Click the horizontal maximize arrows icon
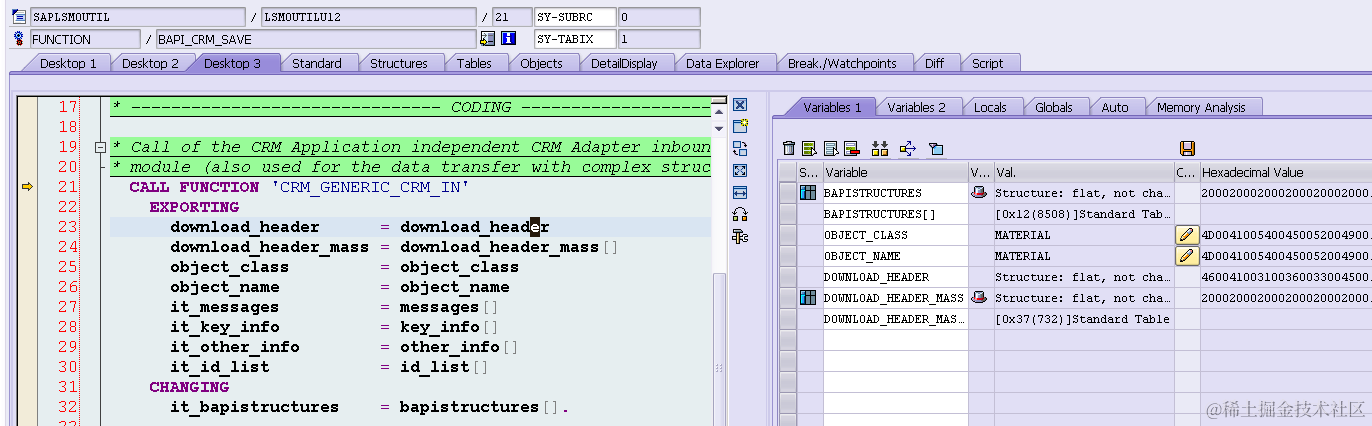Viewport: 1372px width, 426px height. (x=740, y=193)
